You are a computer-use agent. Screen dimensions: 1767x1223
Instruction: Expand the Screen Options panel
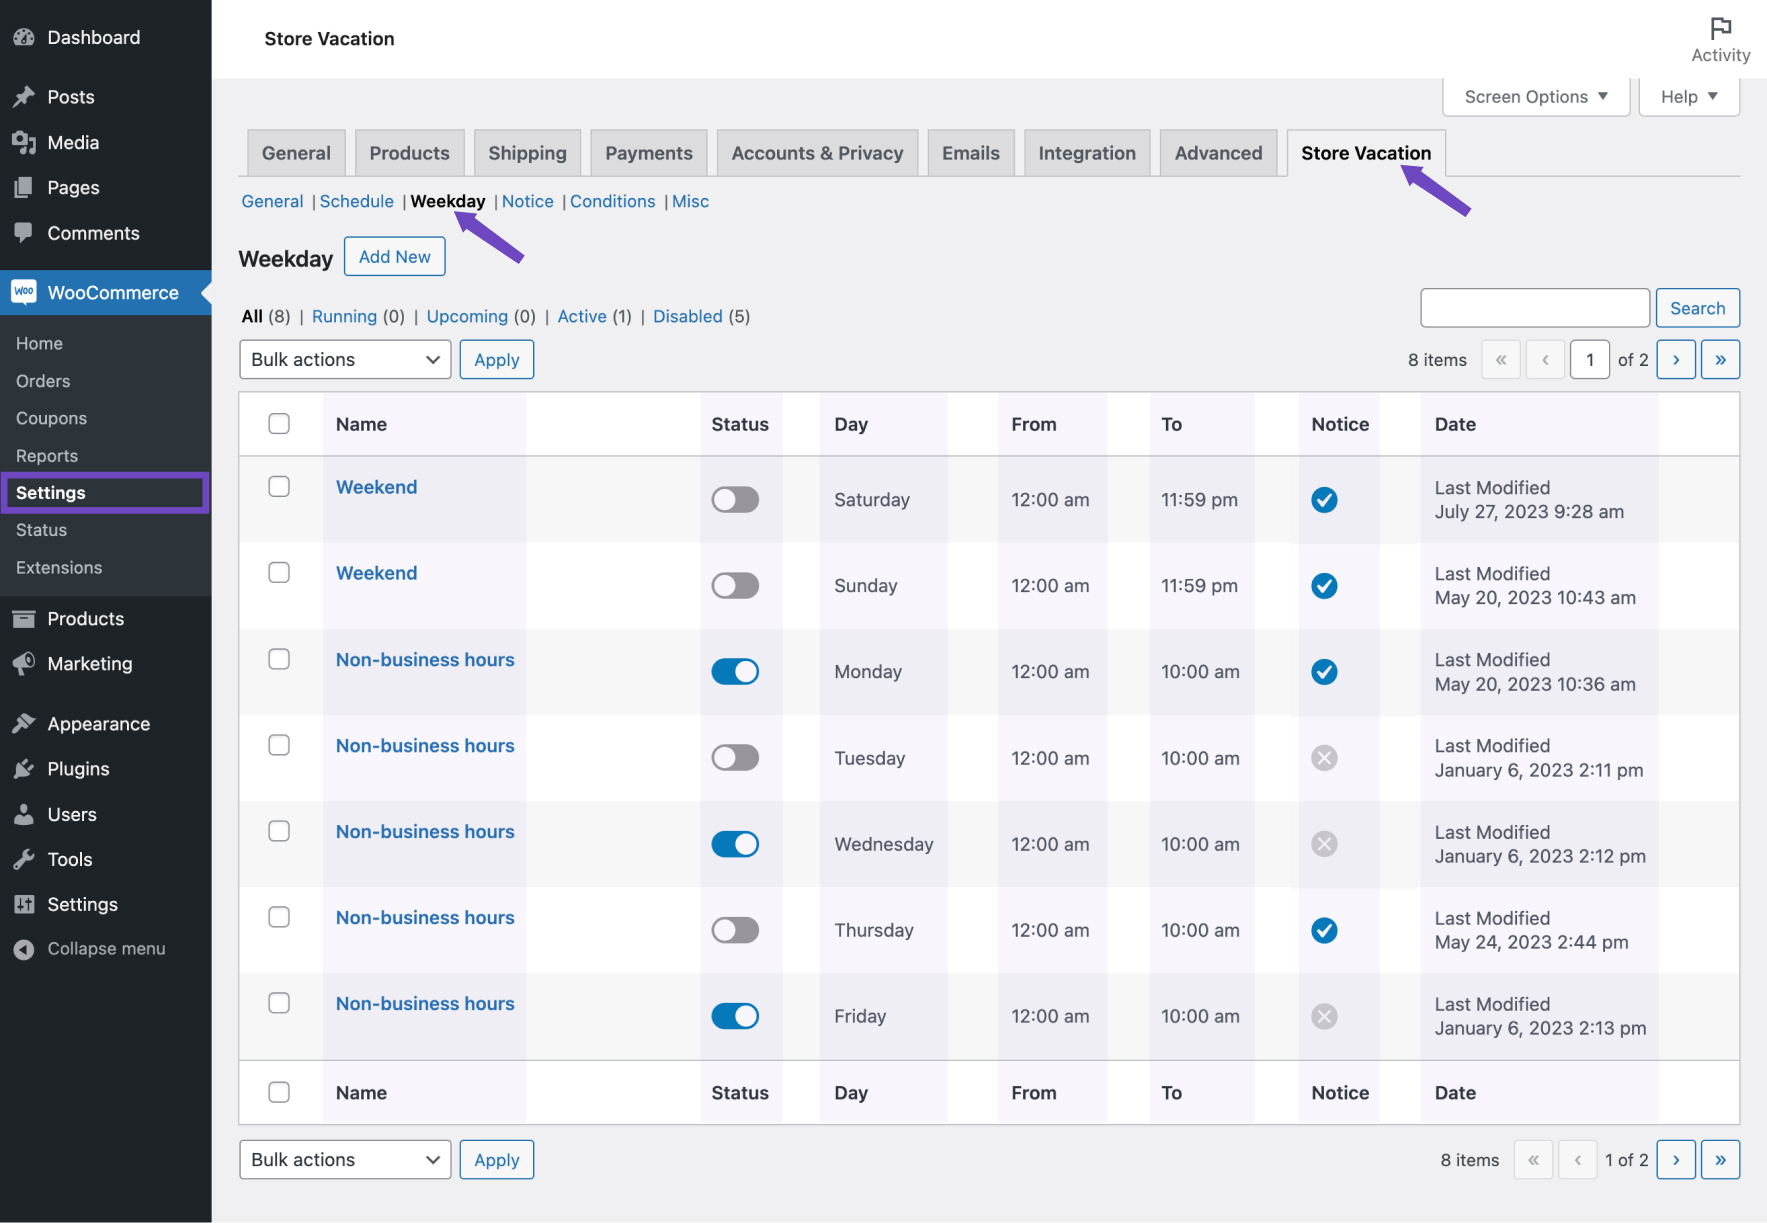pos(1535,96)
